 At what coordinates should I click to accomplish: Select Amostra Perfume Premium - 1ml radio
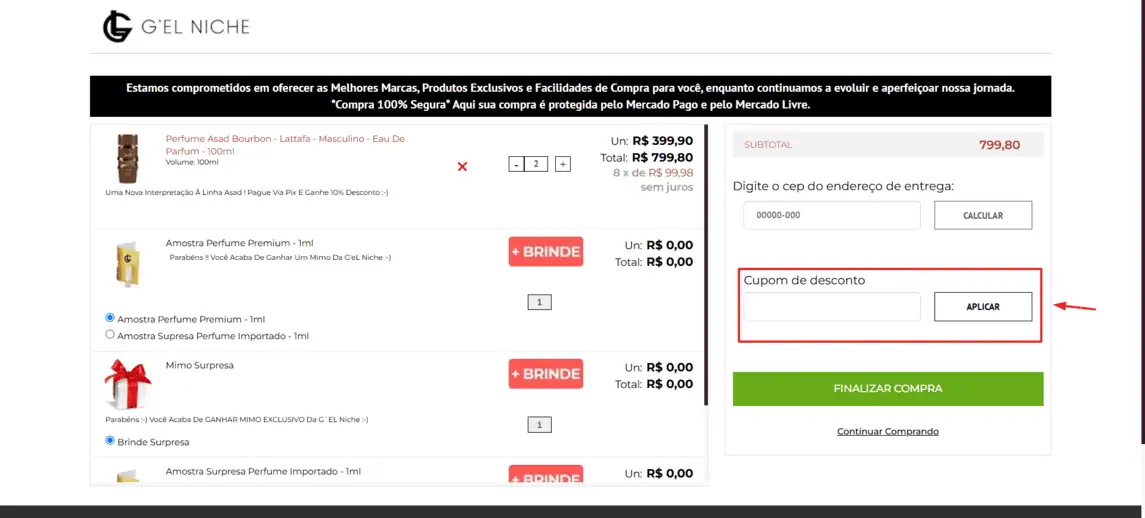tap(110, 318)
